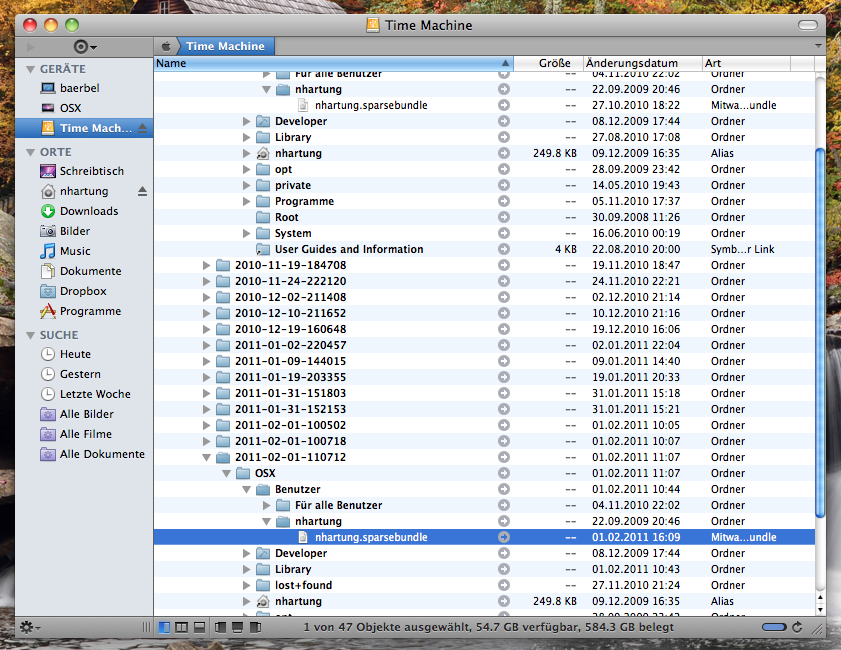Select the Library folder dated 01.02.2011 10:43
The height and width of the screenshot is (650, 841).
[x=484, y=569]
